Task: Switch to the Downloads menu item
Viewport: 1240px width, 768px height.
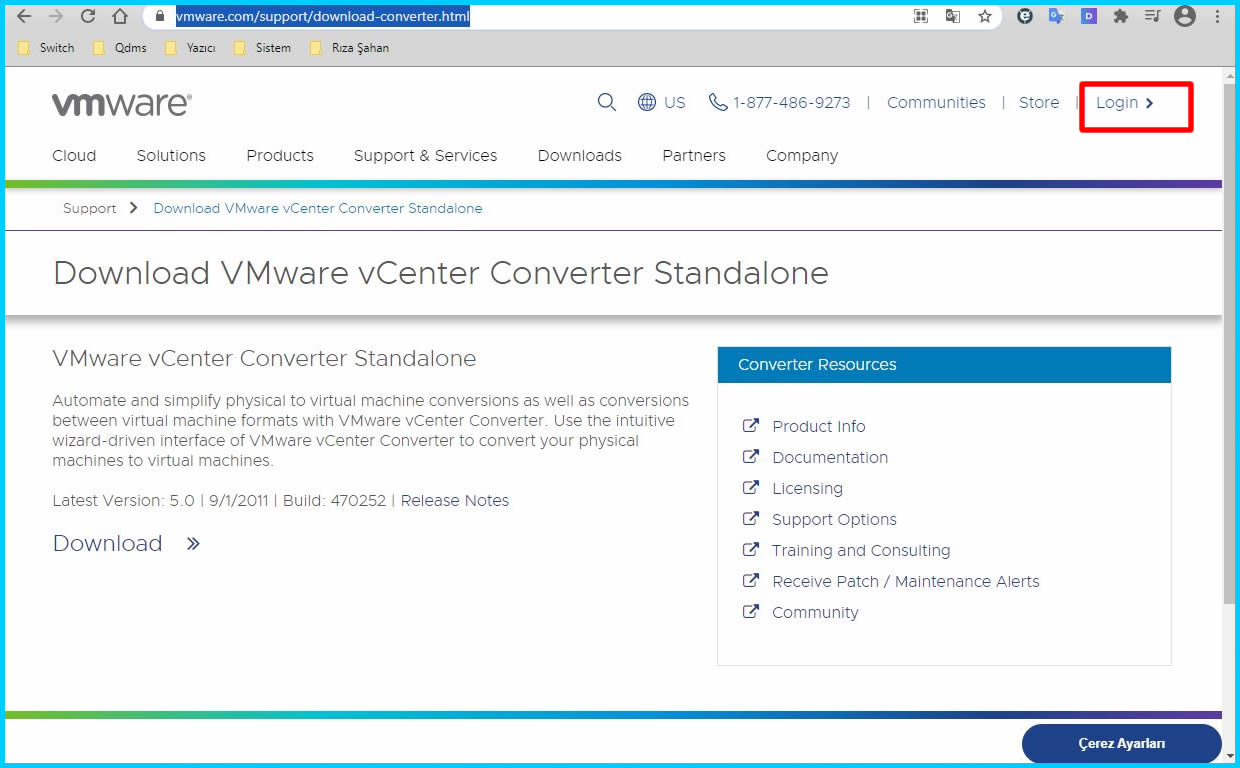Action: 579,155
